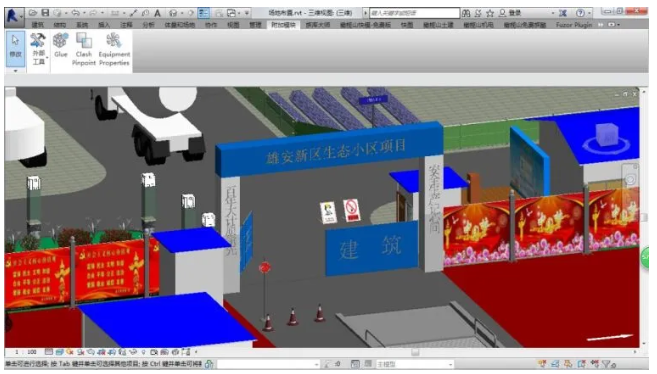Launch Clash Pinpoint tool
This screenshot has width=657, height=374.
[x=84, y=49]
